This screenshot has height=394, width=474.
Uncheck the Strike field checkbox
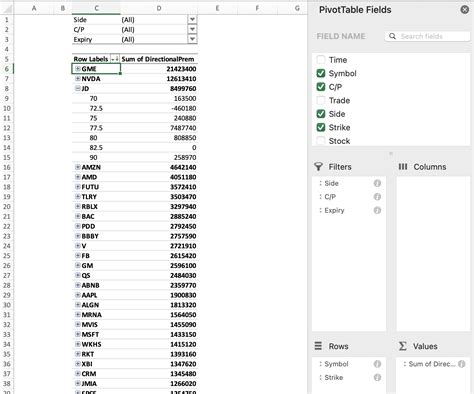click(x=321, y=127)
